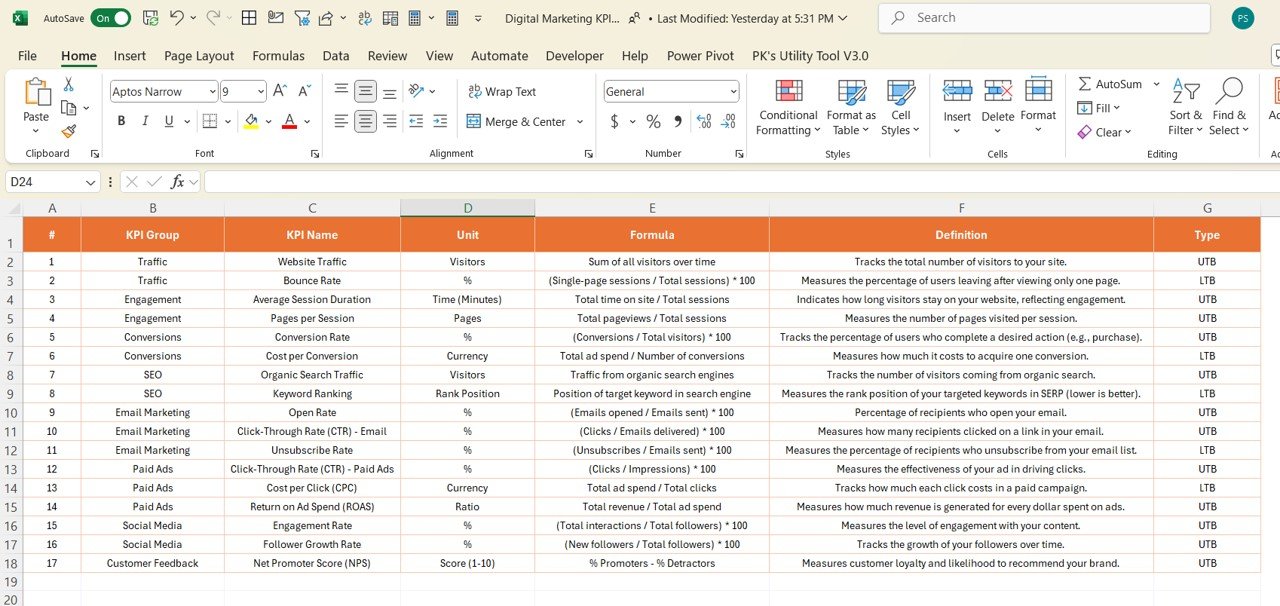
Task: Apply the red font color swatch
Action: pyautogui.click(x=290, y=121)
